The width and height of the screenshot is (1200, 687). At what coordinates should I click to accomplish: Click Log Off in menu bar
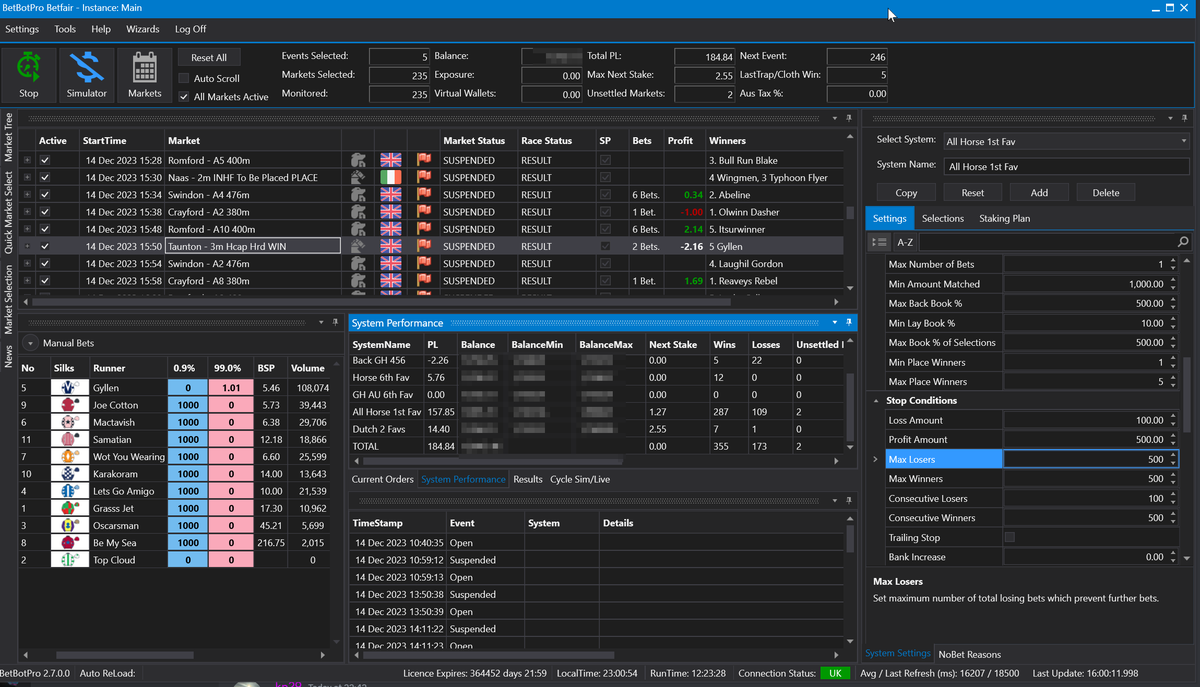coord(191,29)
